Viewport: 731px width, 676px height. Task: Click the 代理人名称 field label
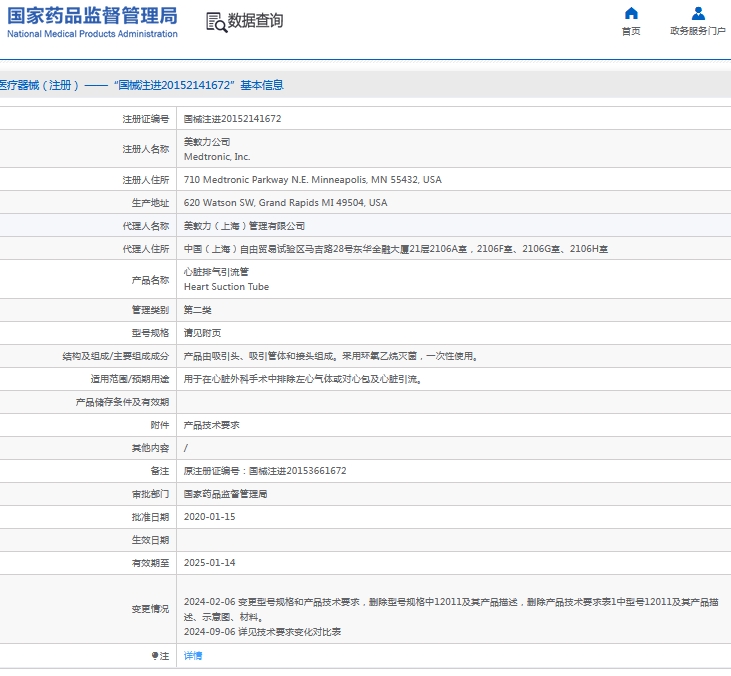145,226
